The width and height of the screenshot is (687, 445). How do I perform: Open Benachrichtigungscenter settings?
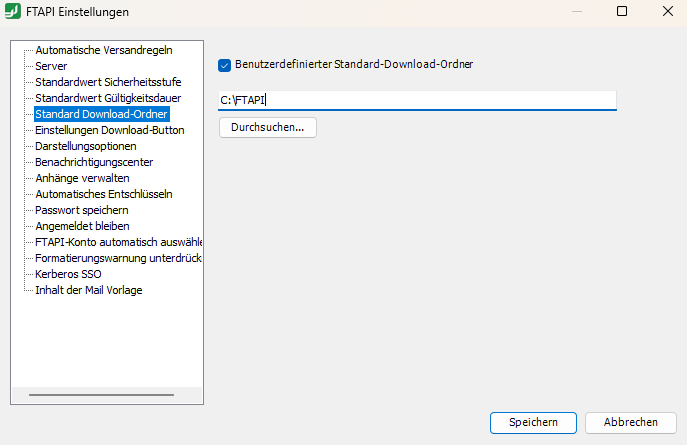(94, 162)
